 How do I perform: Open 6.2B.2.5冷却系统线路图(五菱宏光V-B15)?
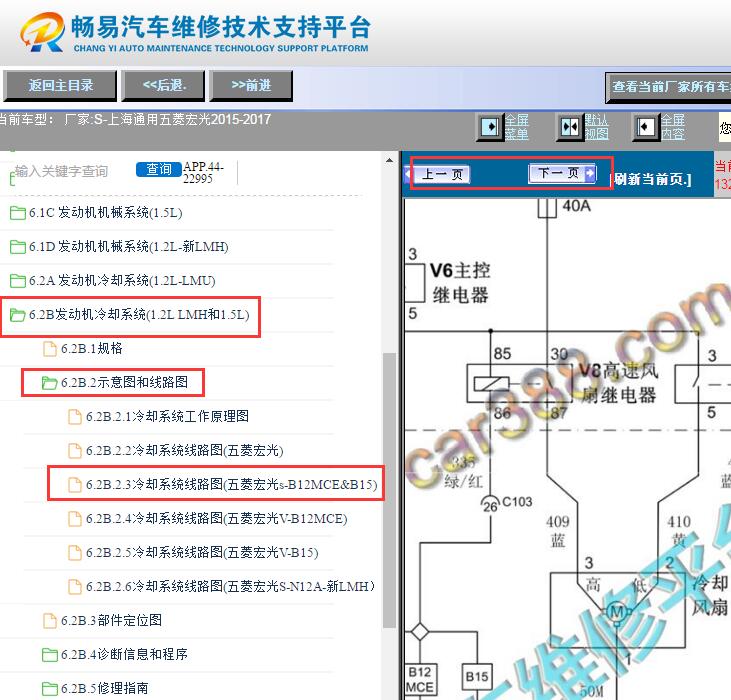tap(202, 553)
